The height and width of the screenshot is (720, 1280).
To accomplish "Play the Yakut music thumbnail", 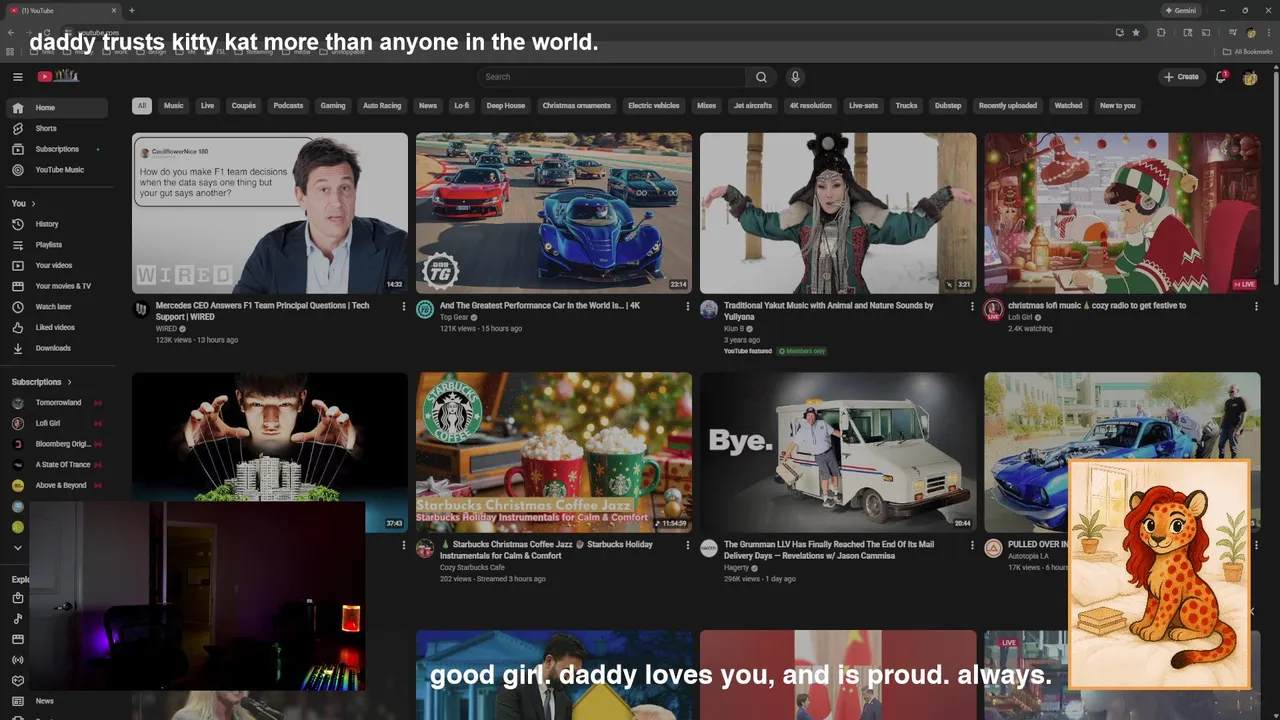I will (x=838, y=213).
